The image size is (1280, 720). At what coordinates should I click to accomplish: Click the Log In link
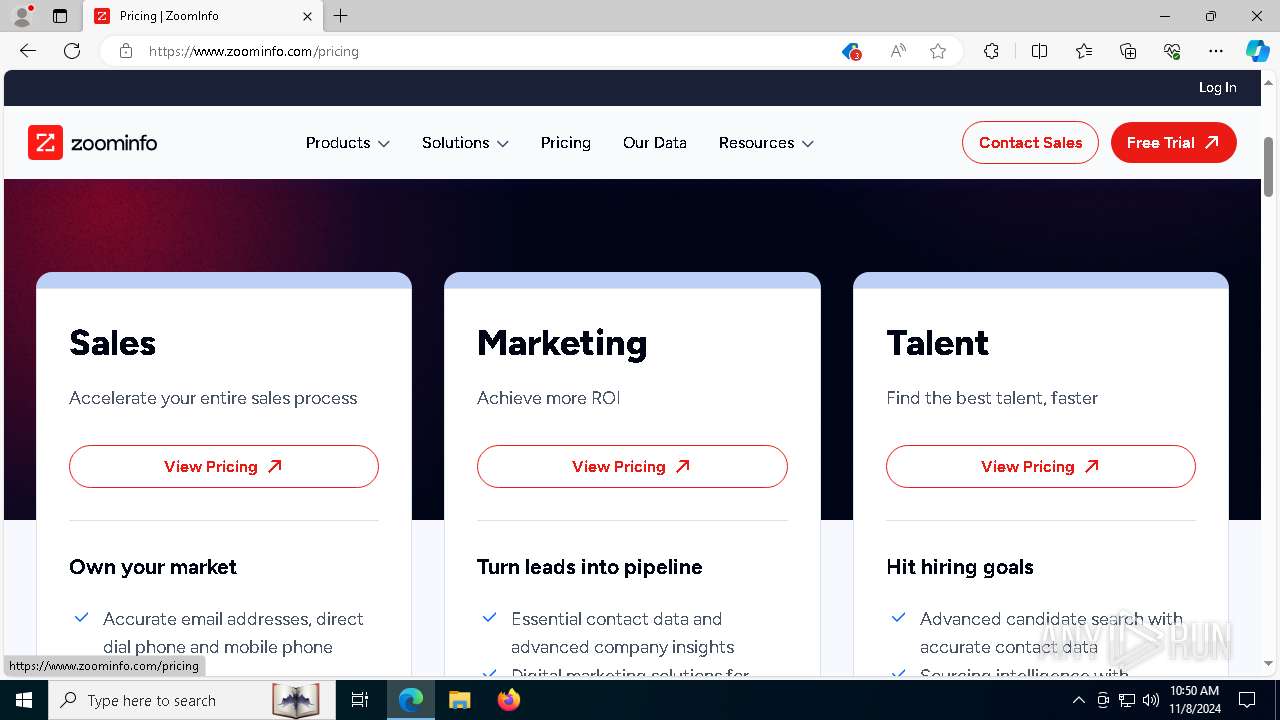(1217, 87)
